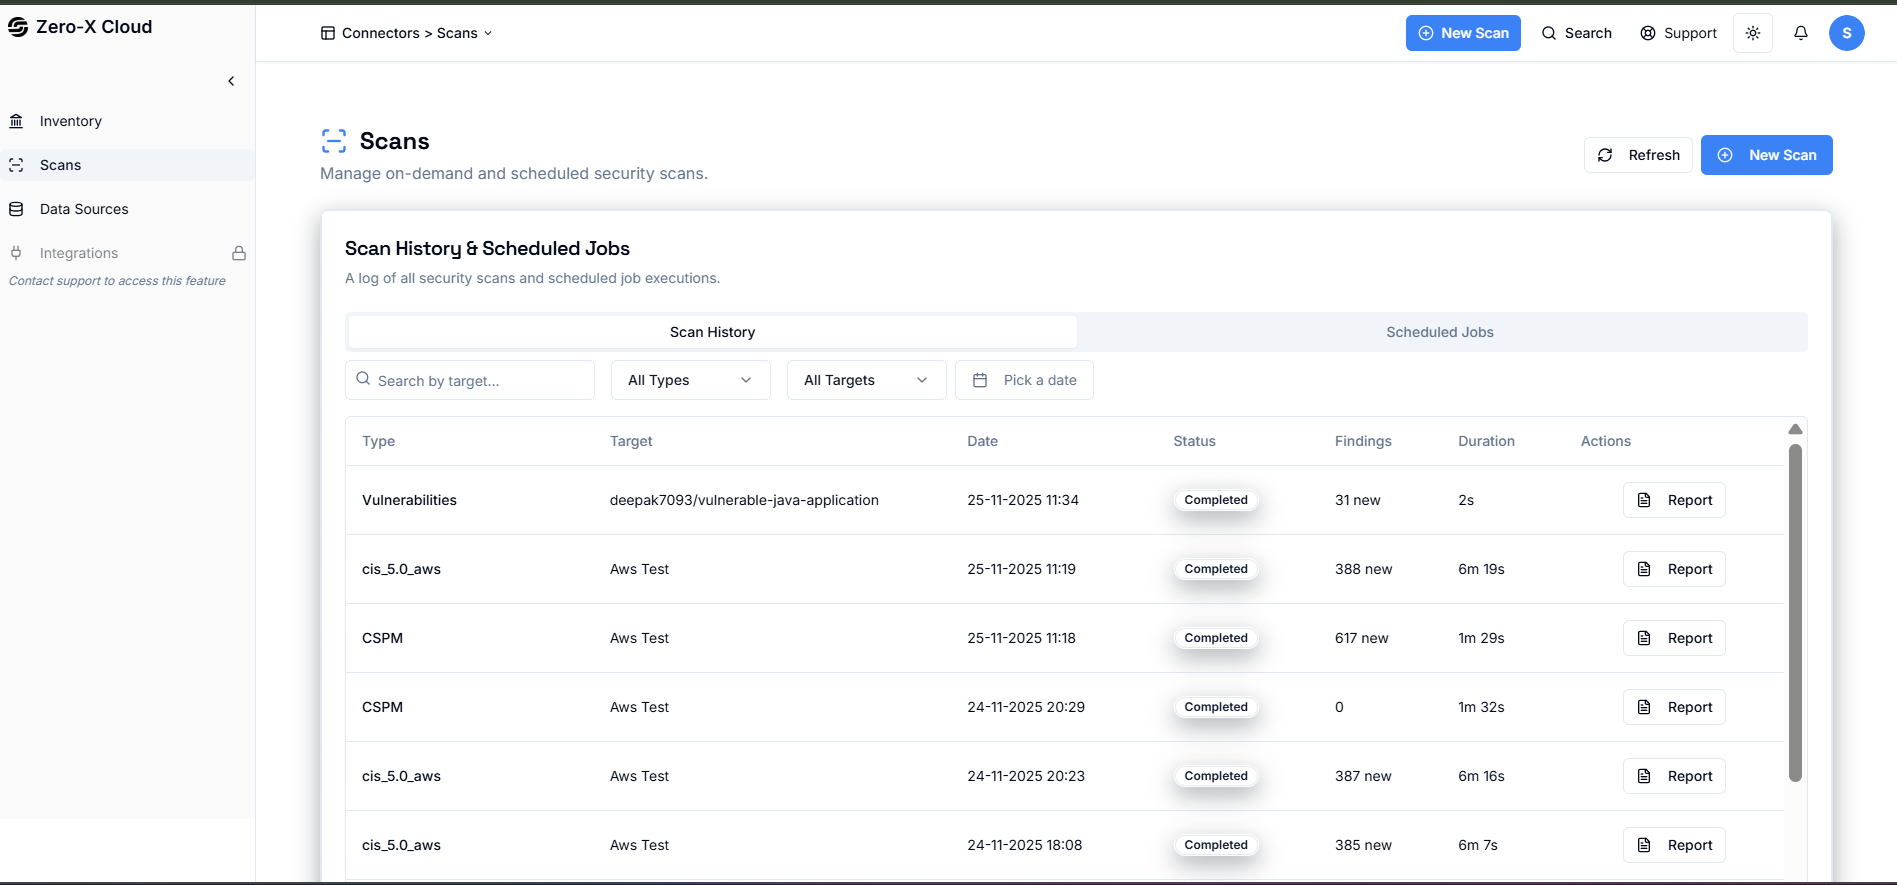This screenshot has width=1897, height=885.
Task: Click the Zero-X Cloud logo icon
Action: pos(18,27)
